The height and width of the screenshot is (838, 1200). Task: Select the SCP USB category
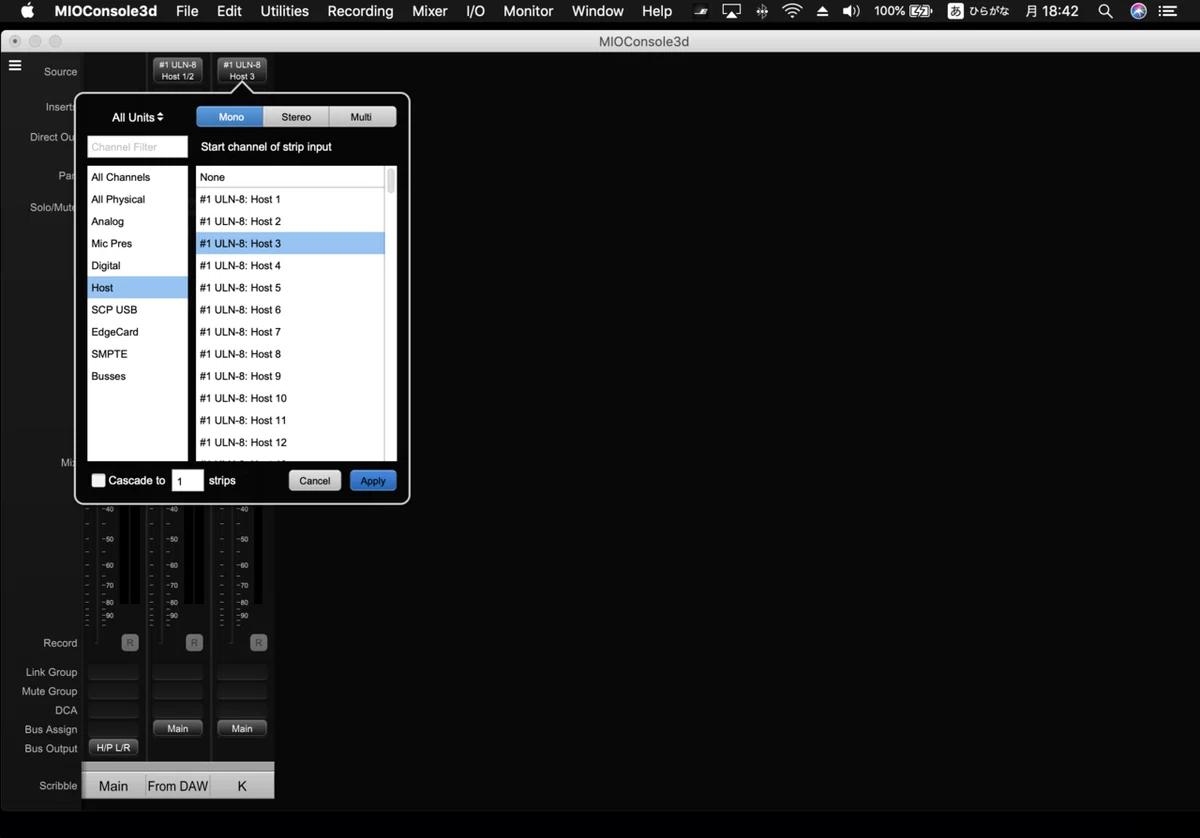tap(137, 309)
